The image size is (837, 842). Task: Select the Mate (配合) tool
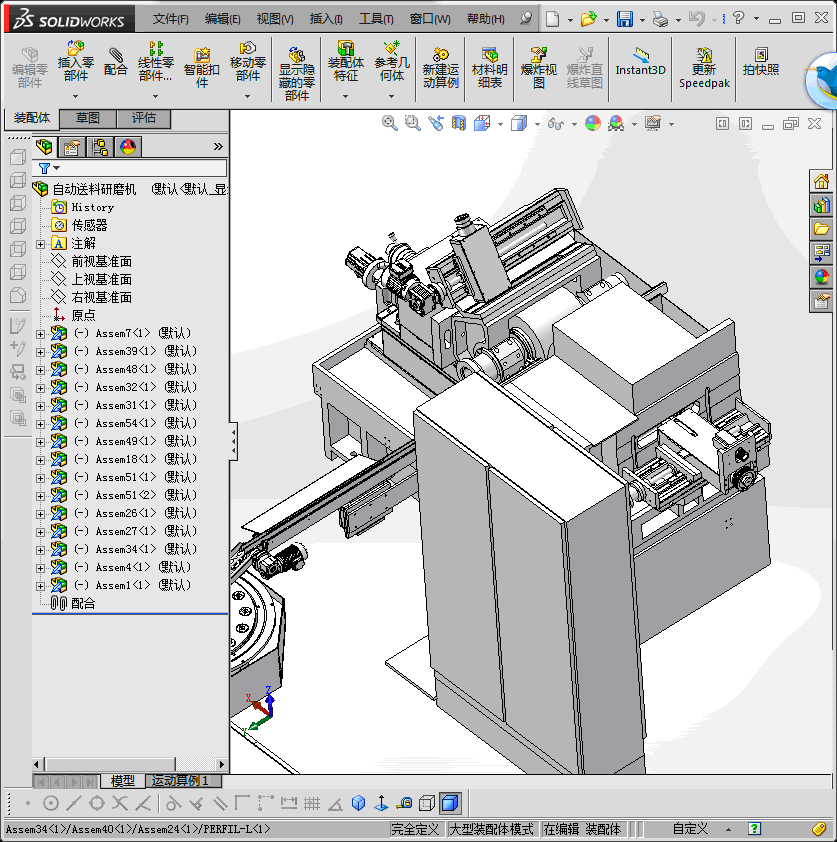click(116, 62)
